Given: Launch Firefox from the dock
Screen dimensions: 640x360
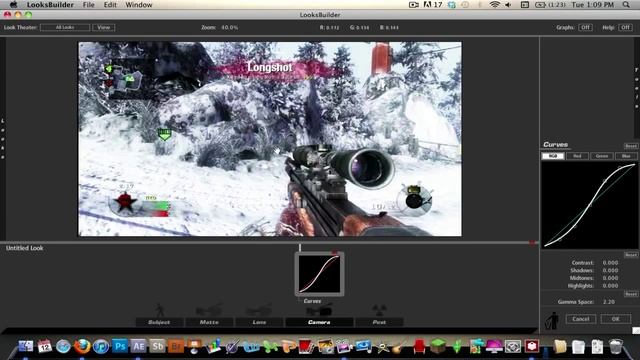Looking at the screenshot, I should 82,347.
